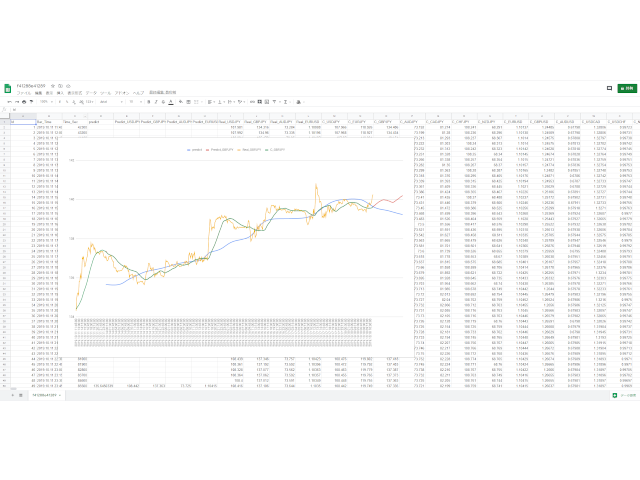The width and height of the screenshot is (640, 480).
Task: Click the borders icon in toolbar
Action: (x=189, y=102)
